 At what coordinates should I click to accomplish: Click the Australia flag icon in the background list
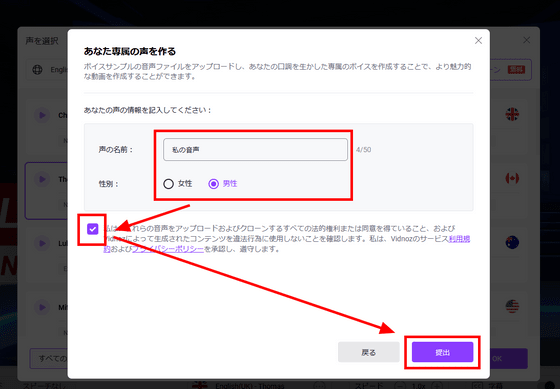pyautogui.click(x=512, y=243)
